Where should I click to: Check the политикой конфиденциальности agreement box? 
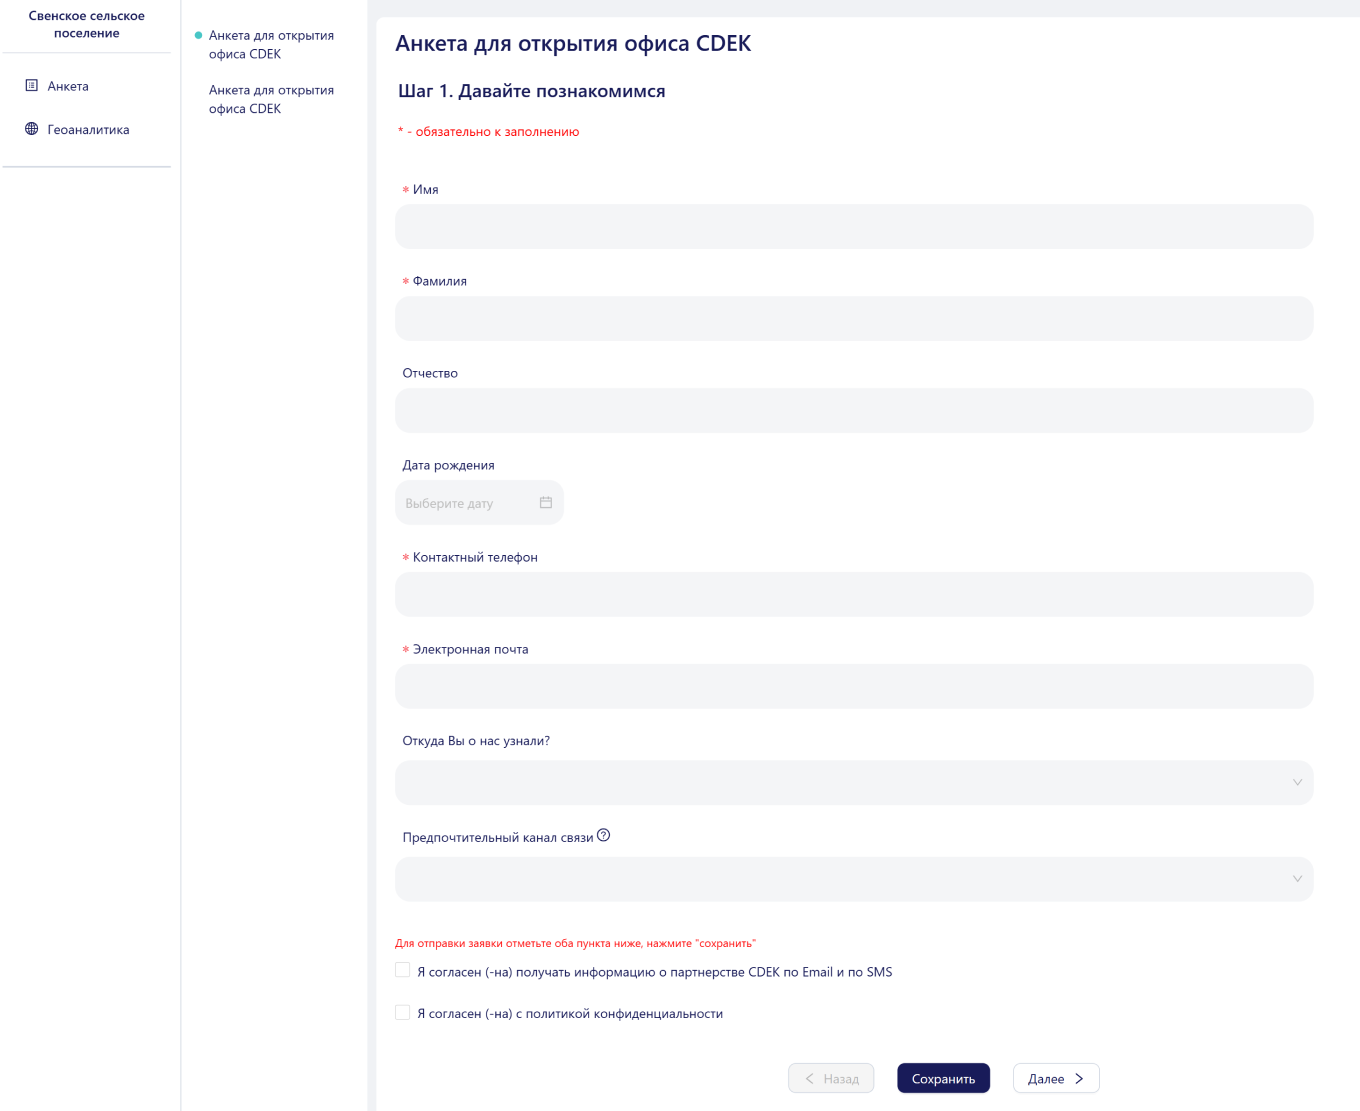coord(402,1013)
